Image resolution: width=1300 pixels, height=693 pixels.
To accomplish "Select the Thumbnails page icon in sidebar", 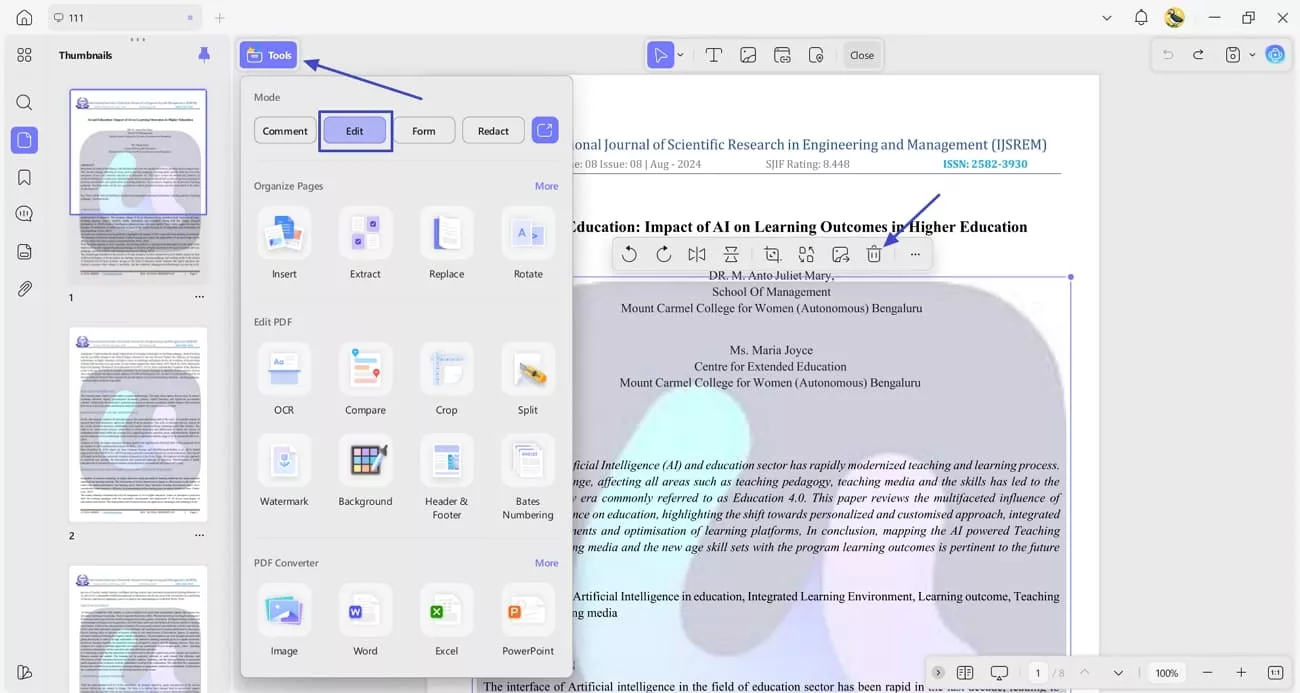I will (24, 140).
